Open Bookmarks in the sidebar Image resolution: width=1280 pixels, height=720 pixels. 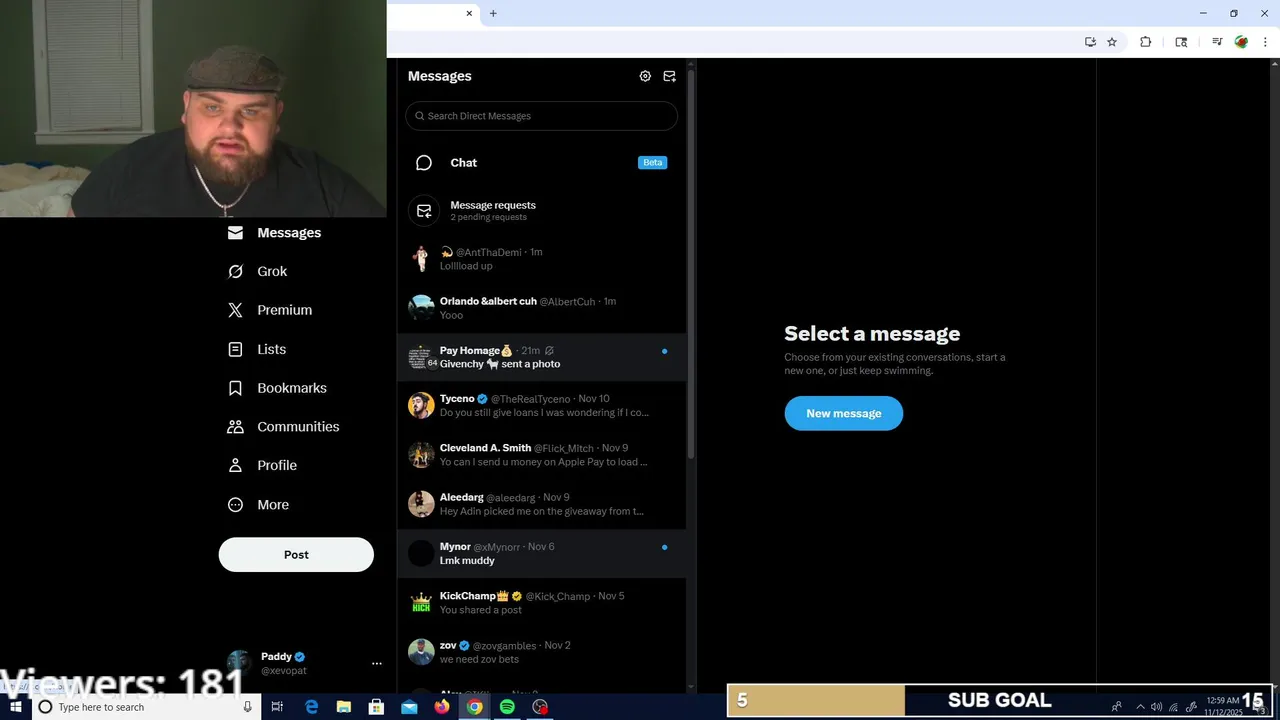277,388
